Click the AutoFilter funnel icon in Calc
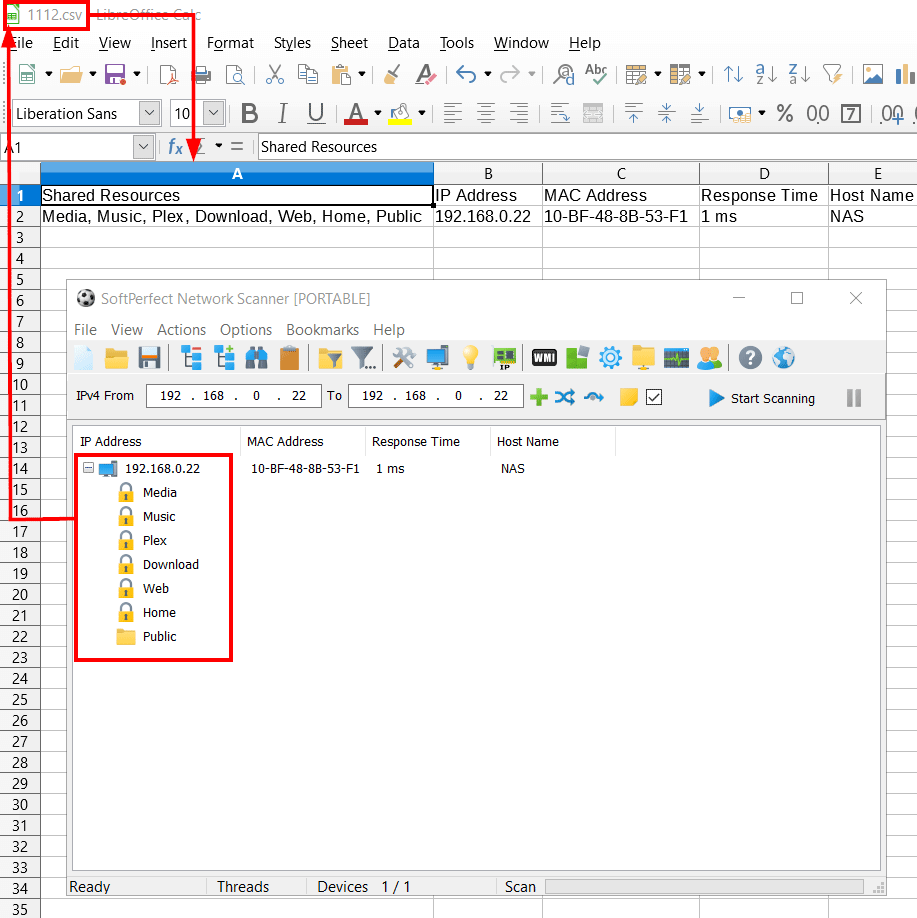Screen dimensions: 917x918 pyautogui.click(x=832, y=74)
